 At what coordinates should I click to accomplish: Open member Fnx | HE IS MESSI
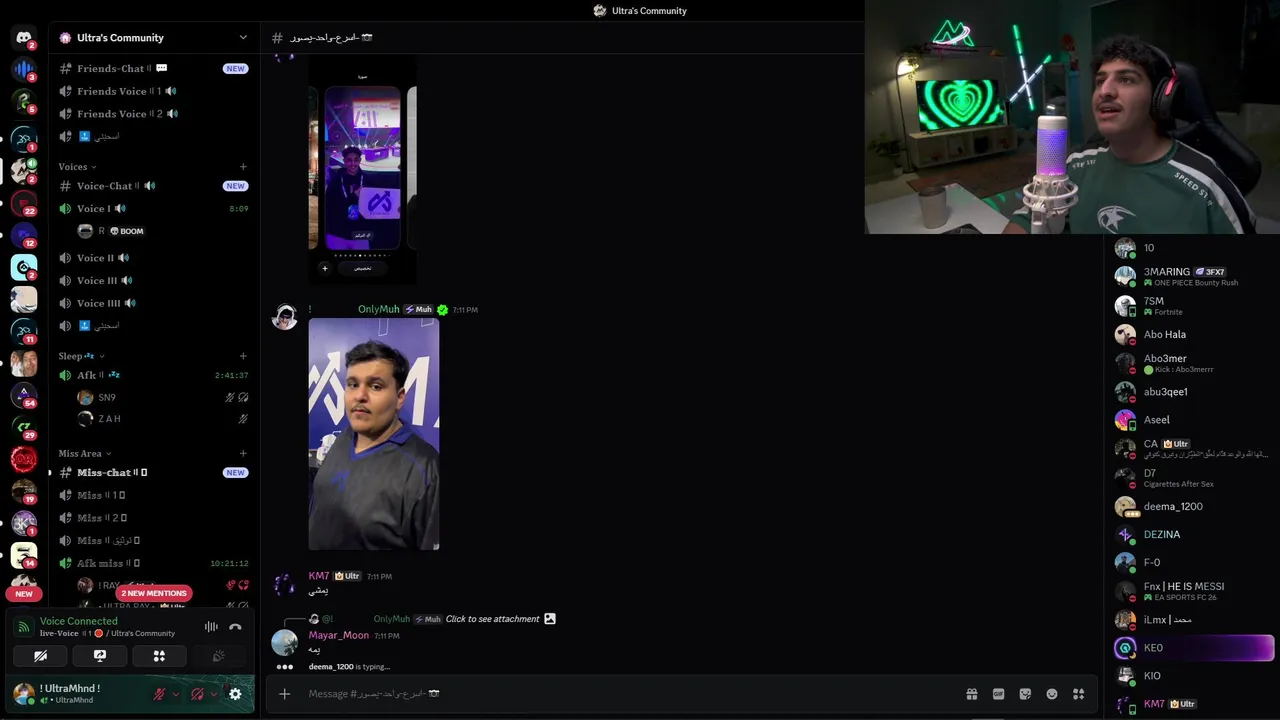tap(1193, 591)
